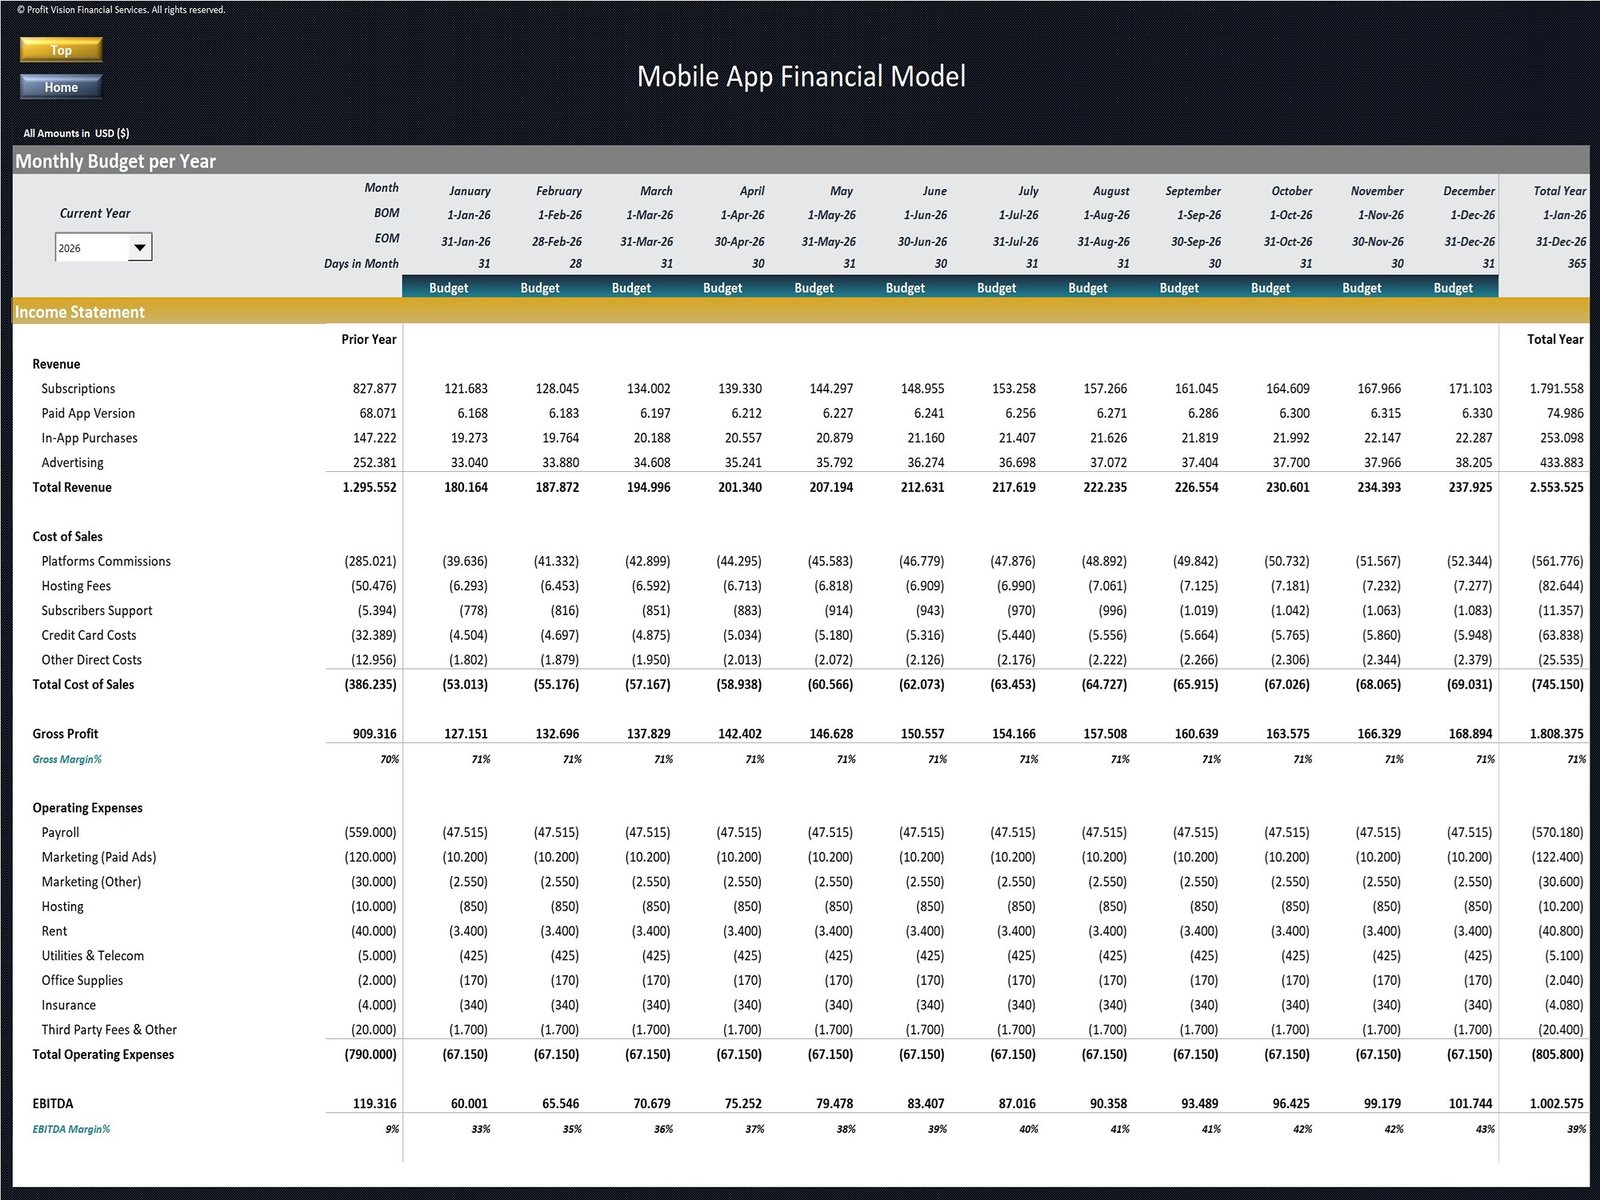Viewport: 1600px width, 1200px height.
Task: Click the Total Year Advertising value 433.883
Action: pyautogui.click(x=1556, y=463)
